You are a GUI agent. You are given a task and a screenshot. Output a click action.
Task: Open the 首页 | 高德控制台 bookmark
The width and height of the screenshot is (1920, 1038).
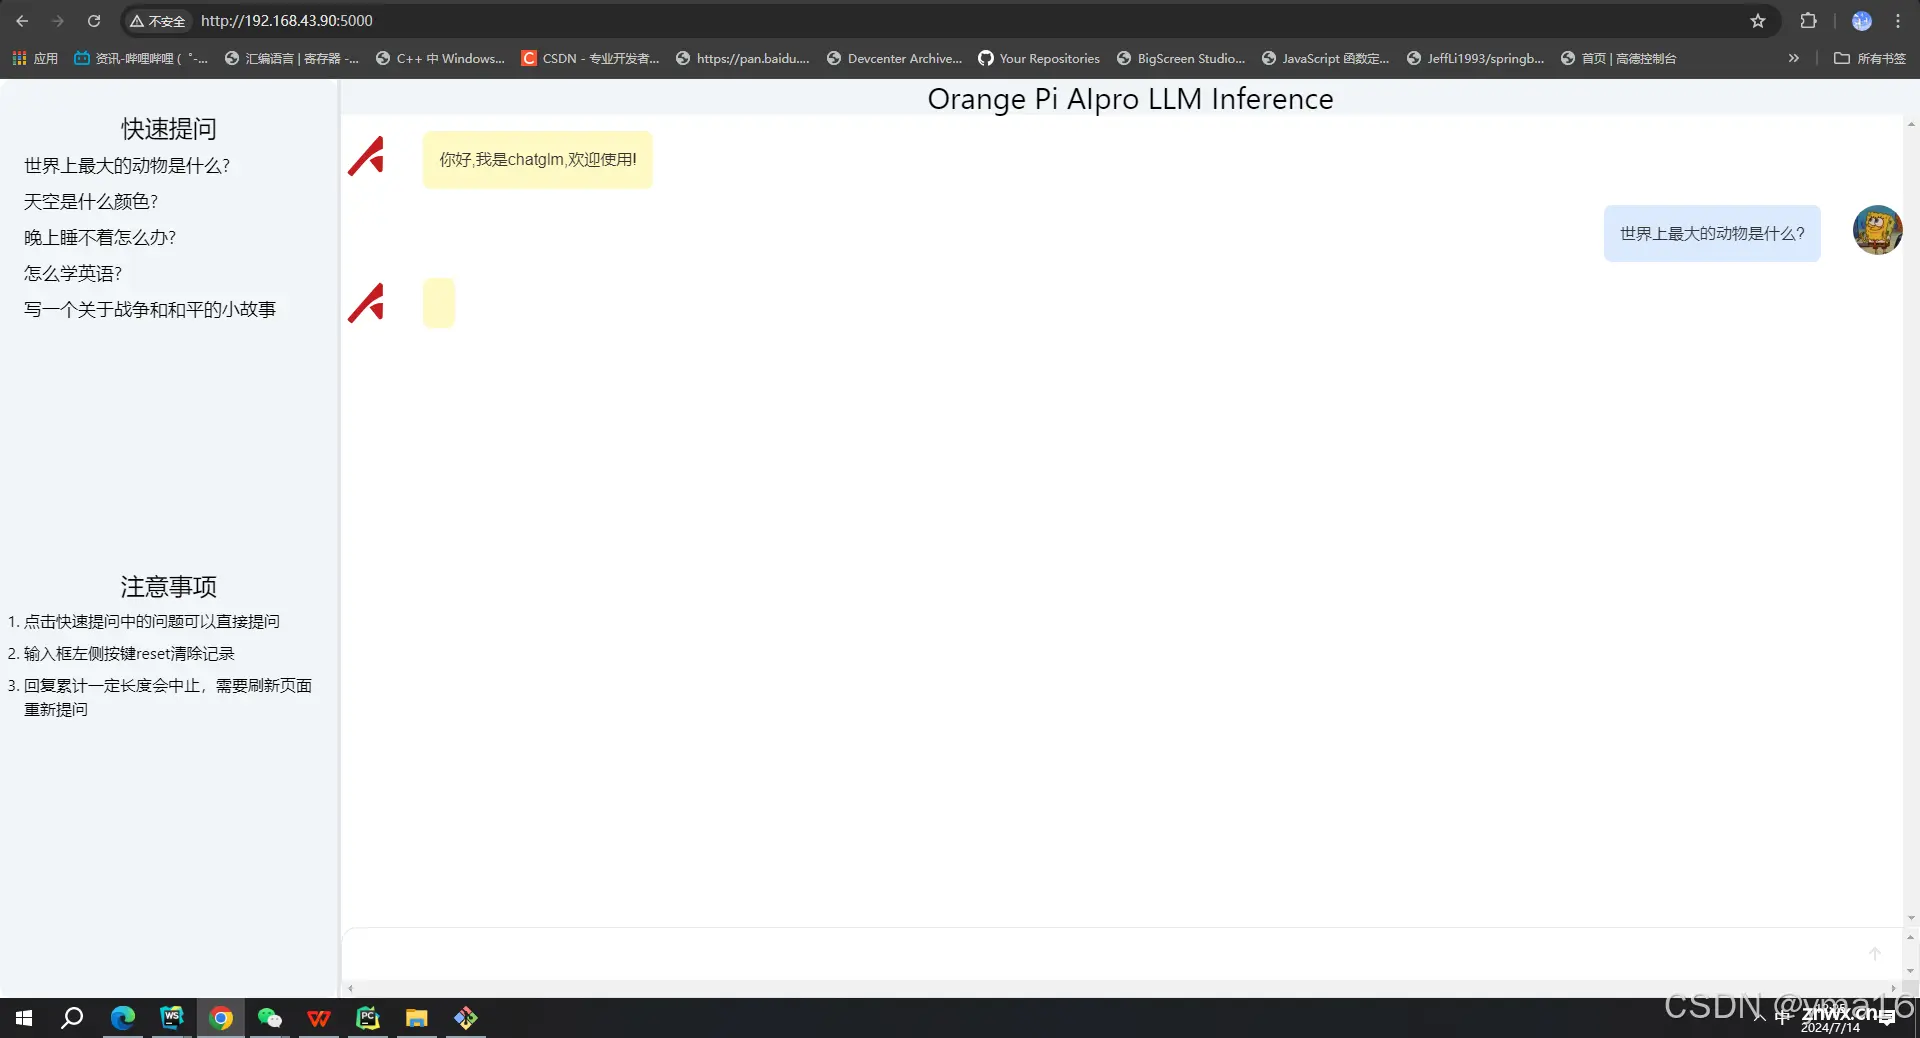(x=1618, y=58)
